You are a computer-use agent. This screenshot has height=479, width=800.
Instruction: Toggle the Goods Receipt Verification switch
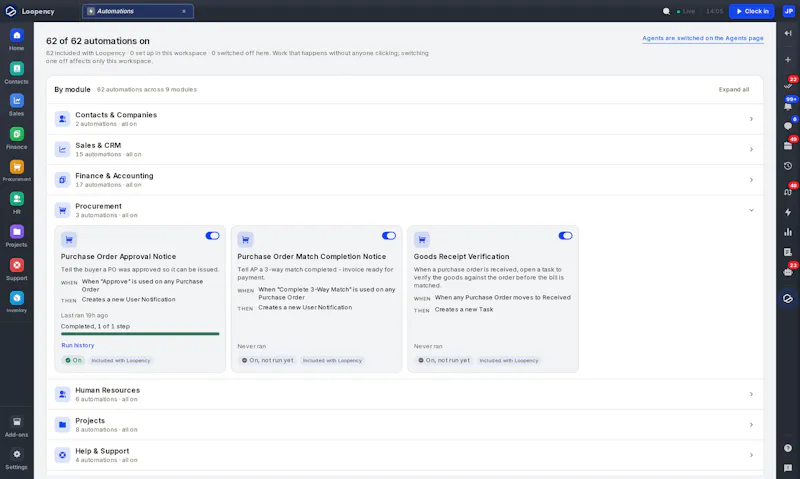[x=565, y=236]
